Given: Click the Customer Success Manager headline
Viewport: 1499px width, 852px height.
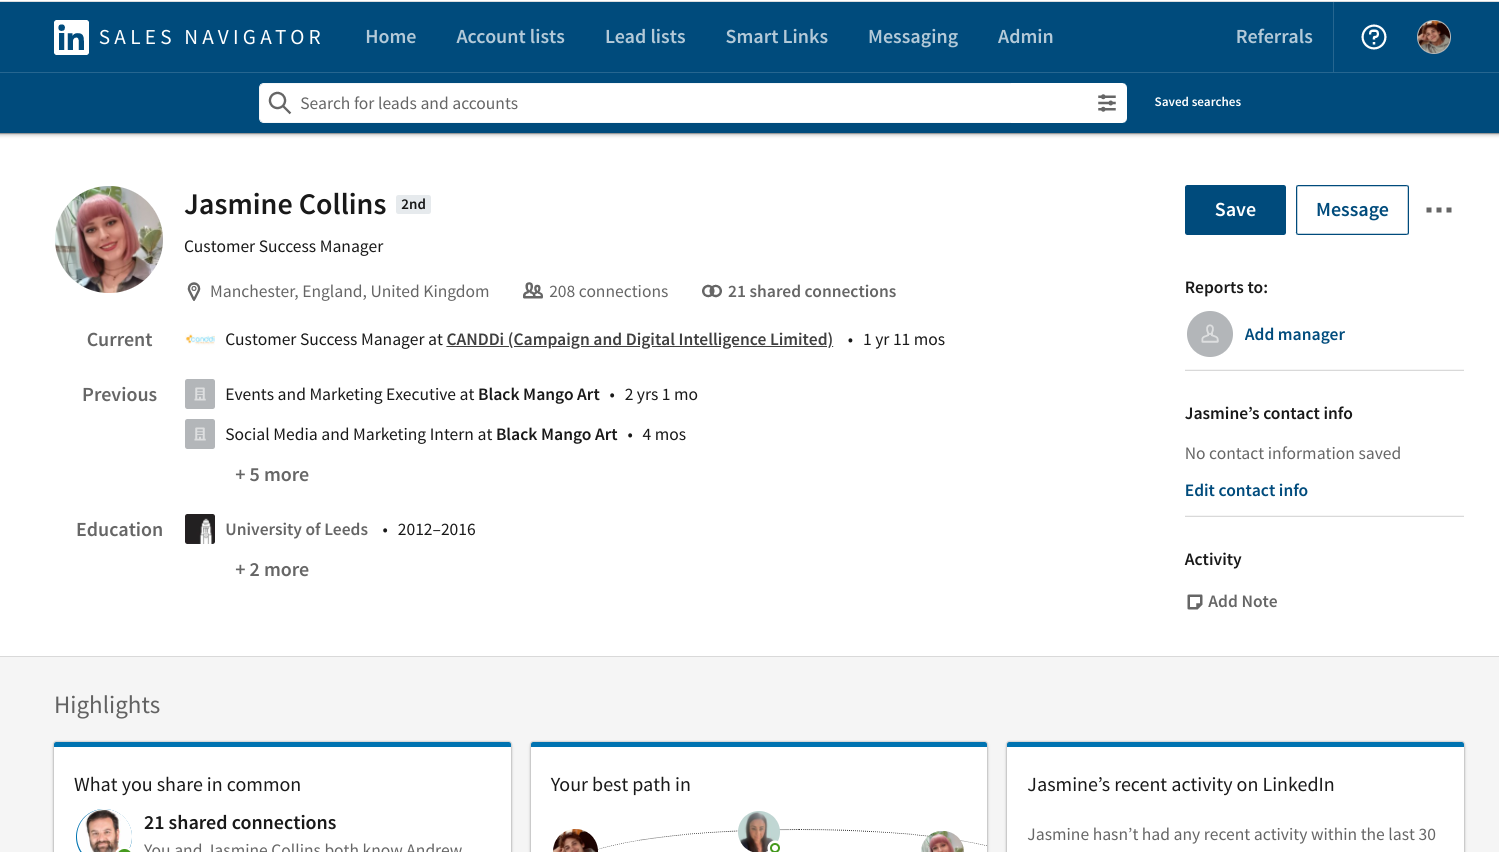Looking at the screenshot, I should [283, 246].
